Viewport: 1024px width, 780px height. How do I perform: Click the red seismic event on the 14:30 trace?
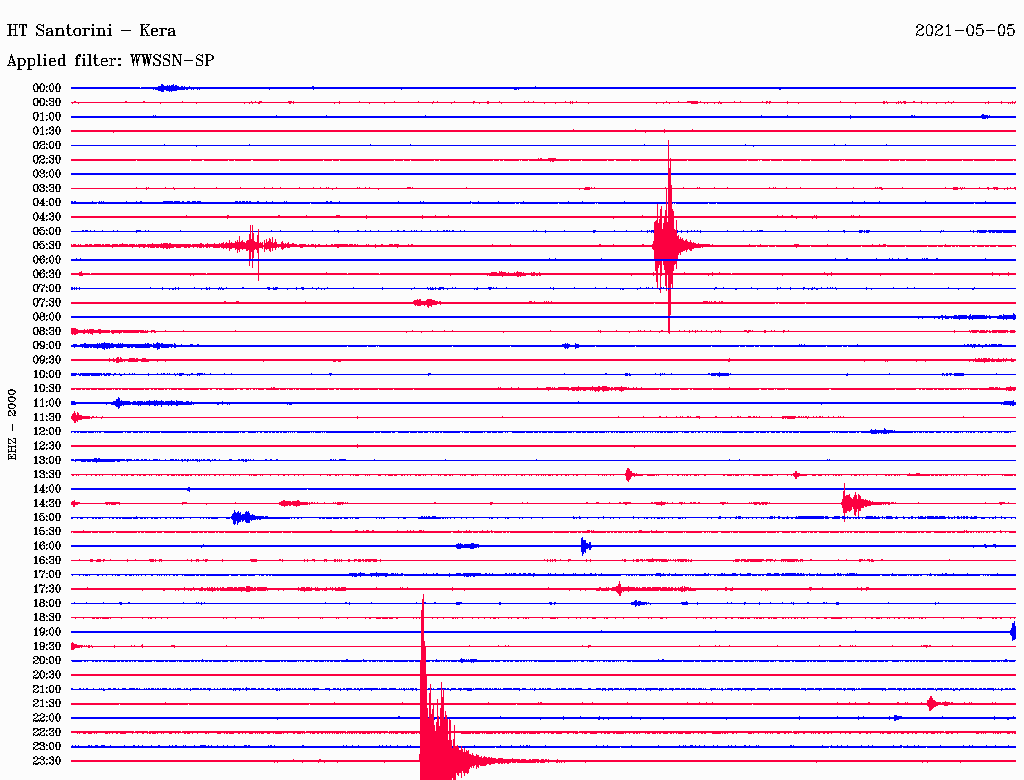click(856, 503)
